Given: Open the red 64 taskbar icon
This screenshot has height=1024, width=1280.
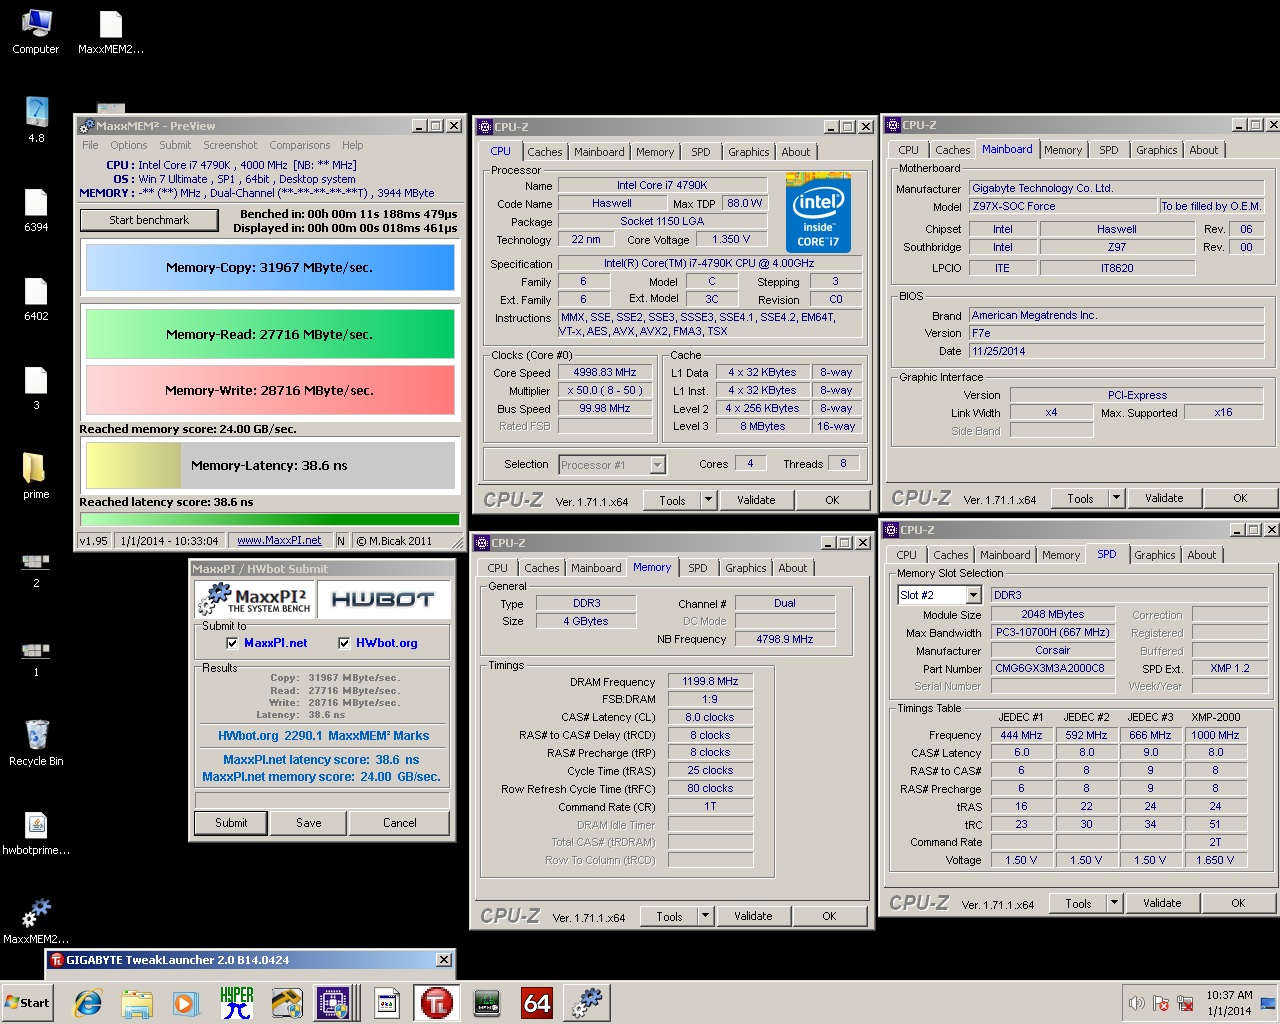Looking at the screenshot, I should [x=536, y=1003].
